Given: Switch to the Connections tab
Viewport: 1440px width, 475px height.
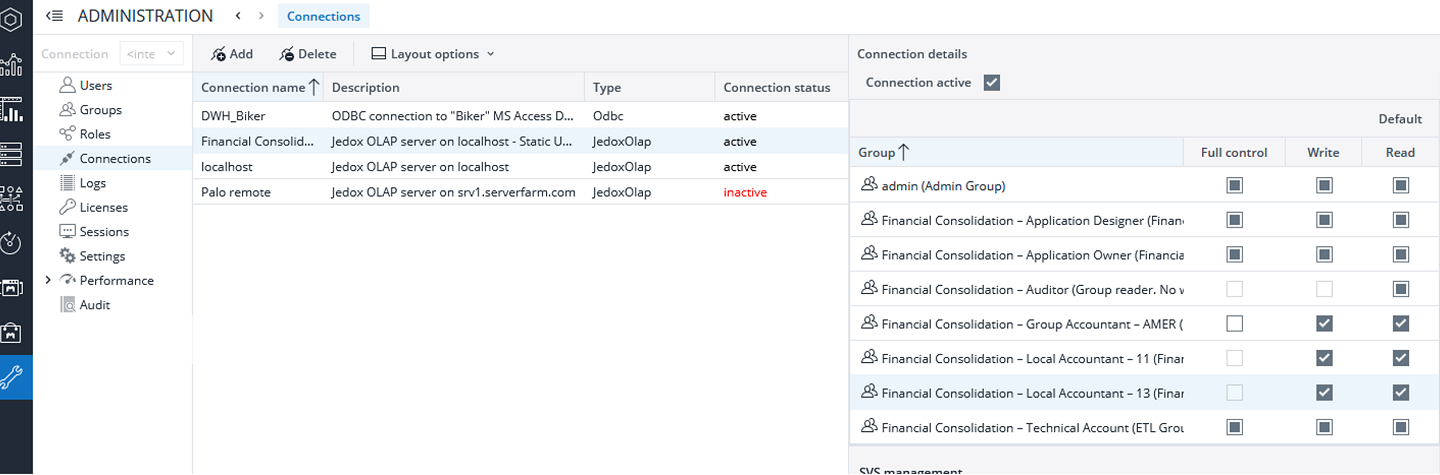Looking at the screenshot, I should pyautogui.click(x=323, y=16).
